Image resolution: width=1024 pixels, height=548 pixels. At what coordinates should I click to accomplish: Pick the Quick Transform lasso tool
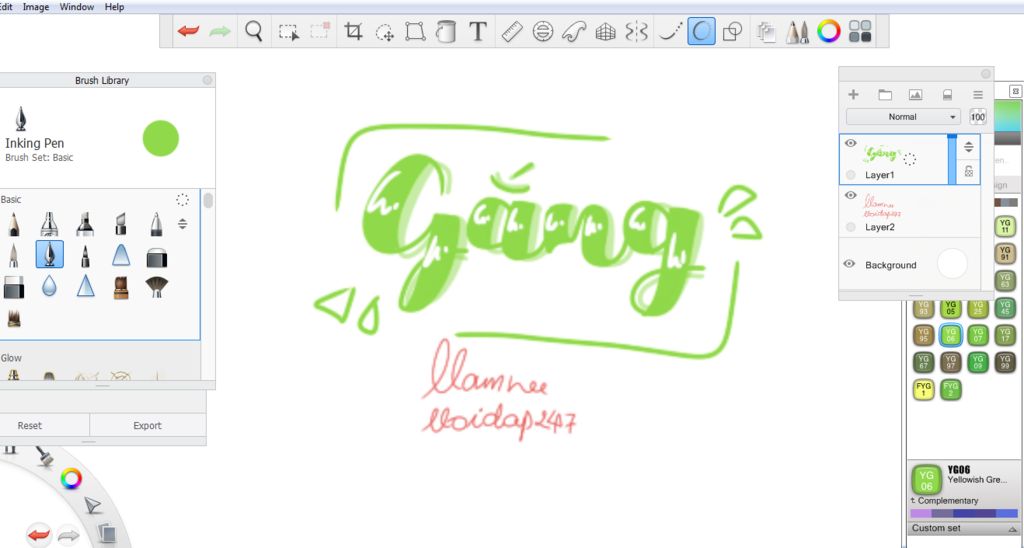[x=385, y=32]
